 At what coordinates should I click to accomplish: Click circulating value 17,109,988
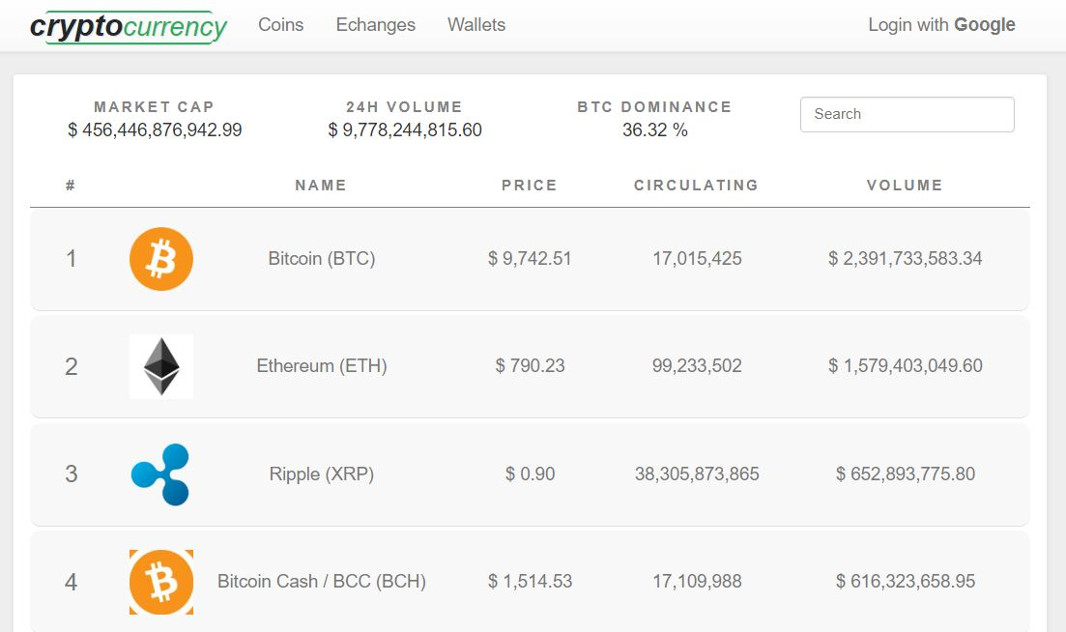tap(697, 581)
